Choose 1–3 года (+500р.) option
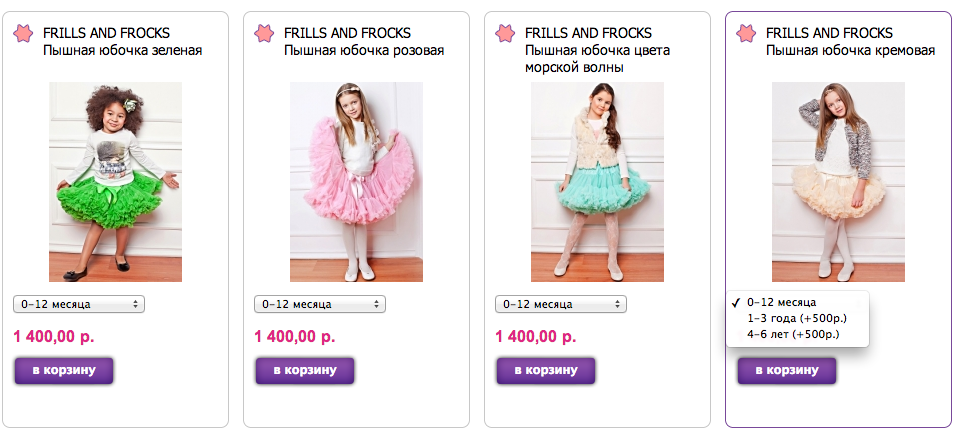The width and height of the screenshot is (957, 435). tap(797, 318)
